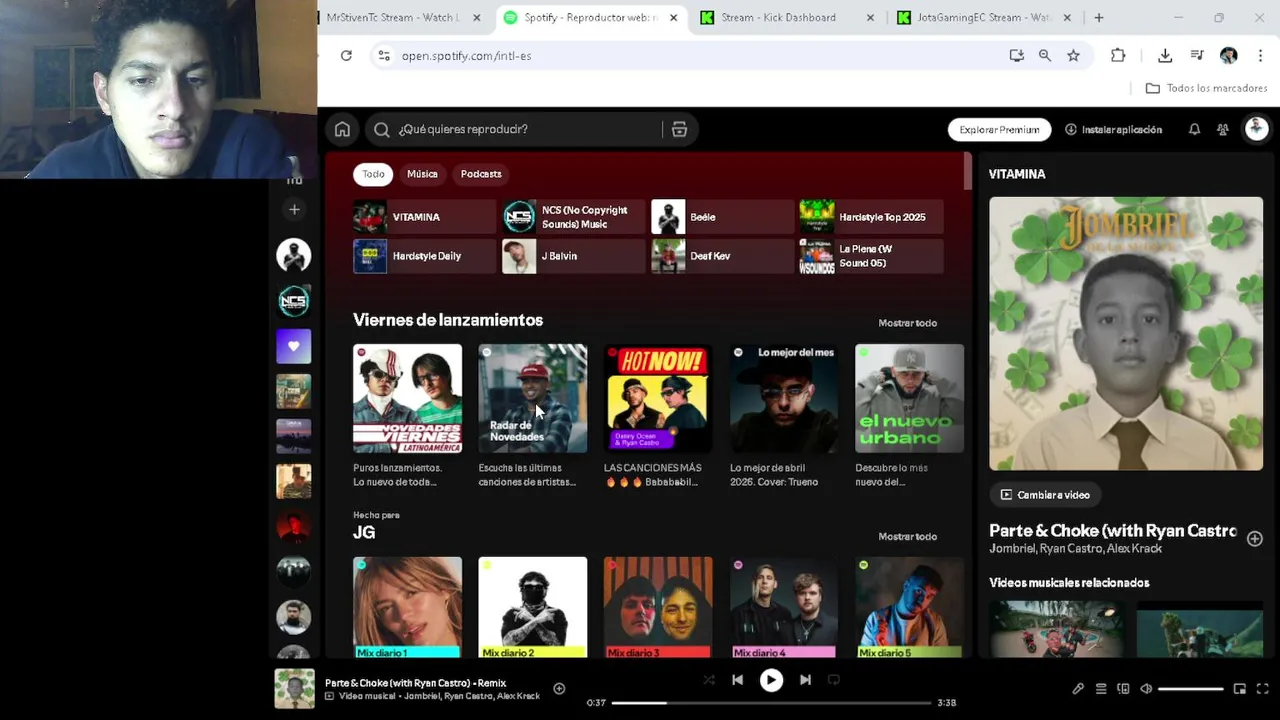
Task: Open a new browser tab
Action: pos(1098,17)
